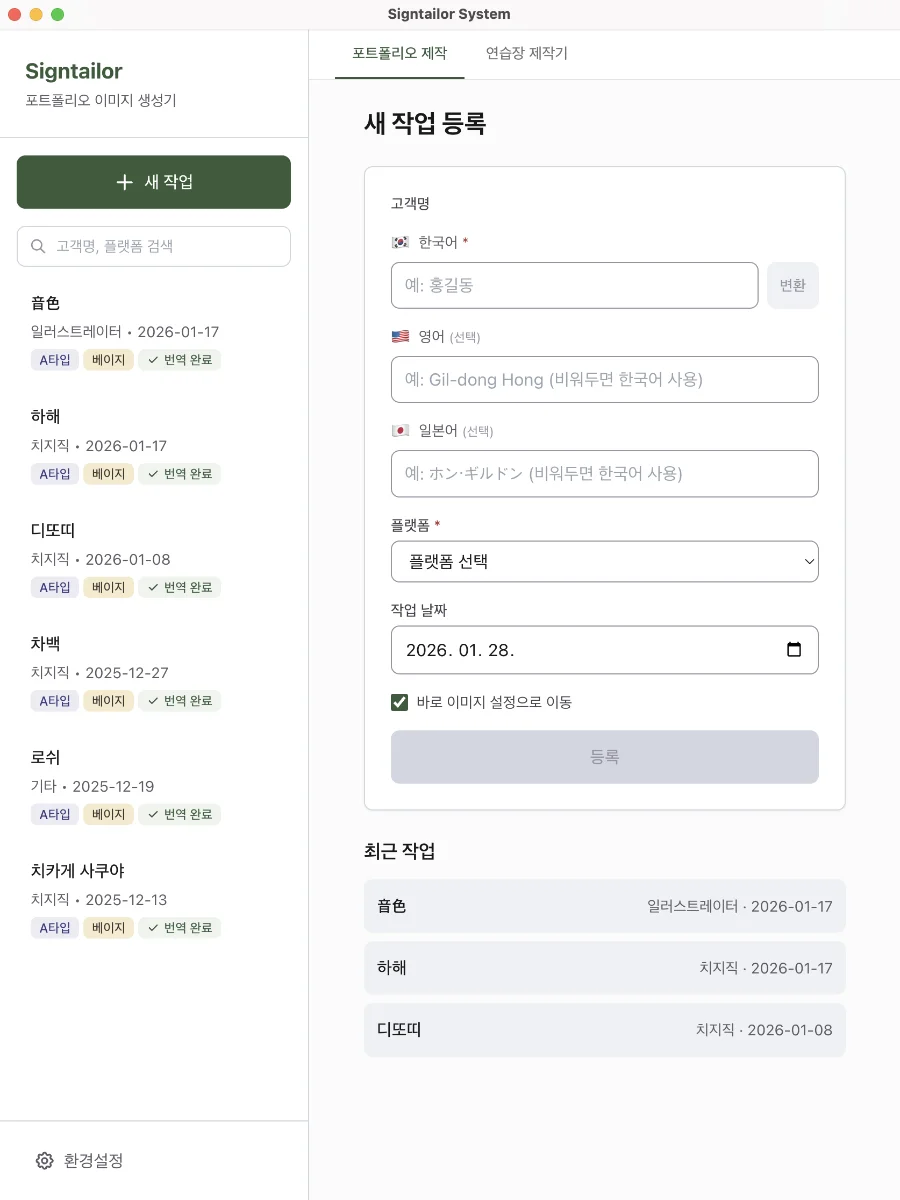Click the checkmark icon in 음色's 번역 완료 badge
Image resolution: width=900 pixels, height=1200 pixels.
[x=155, y=360]
